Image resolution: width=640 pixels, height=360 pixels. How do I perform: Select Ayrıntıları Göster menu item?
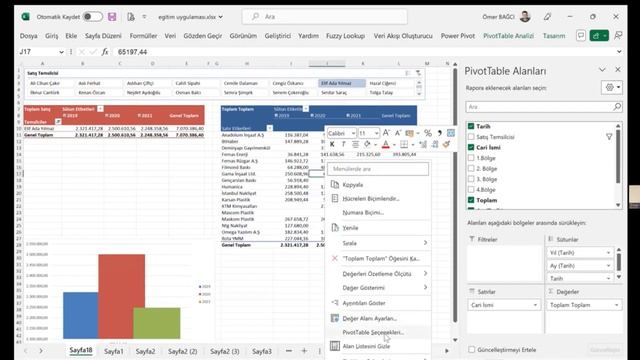[379, 303]
